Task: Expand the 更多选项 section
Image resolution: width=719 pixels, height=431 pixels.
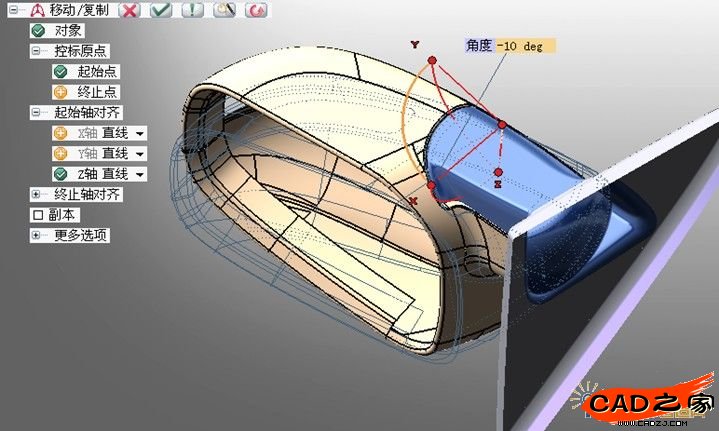Action: point(37,236)
